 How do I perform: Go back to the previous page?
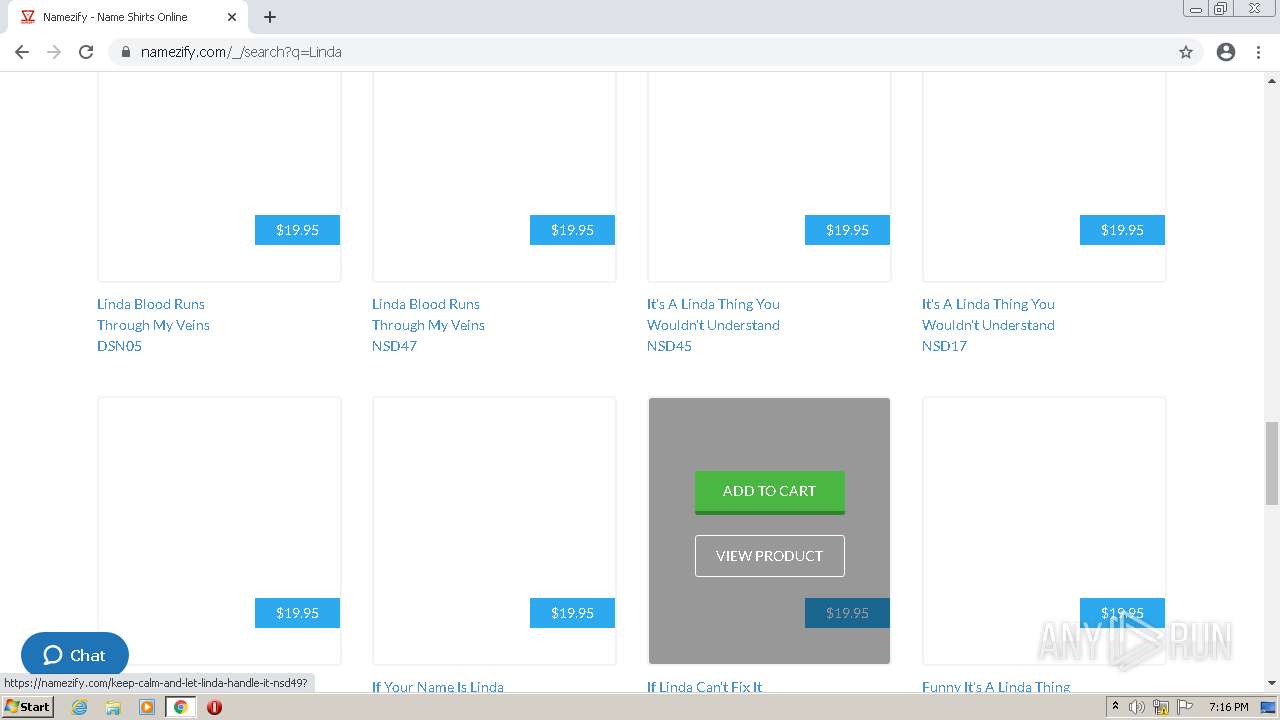pyautogui.click(x=22, y=52)
